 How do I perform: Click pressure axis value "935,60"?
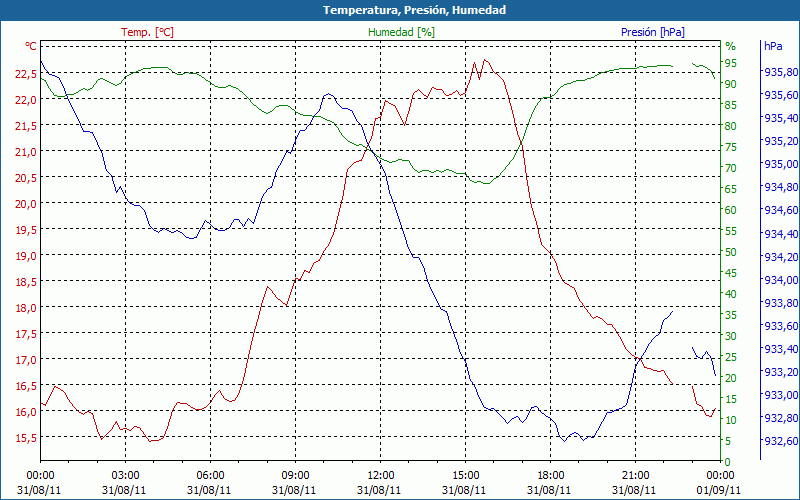781,95
